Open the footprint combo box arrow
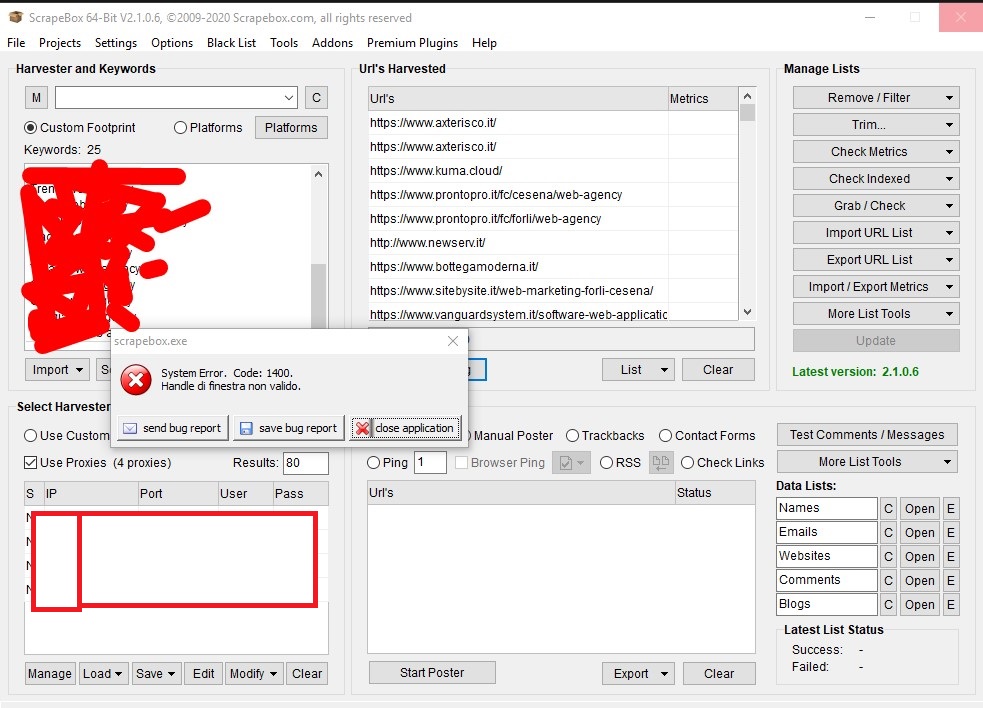This screenshot has width=983, height=708. coord(288,98)
